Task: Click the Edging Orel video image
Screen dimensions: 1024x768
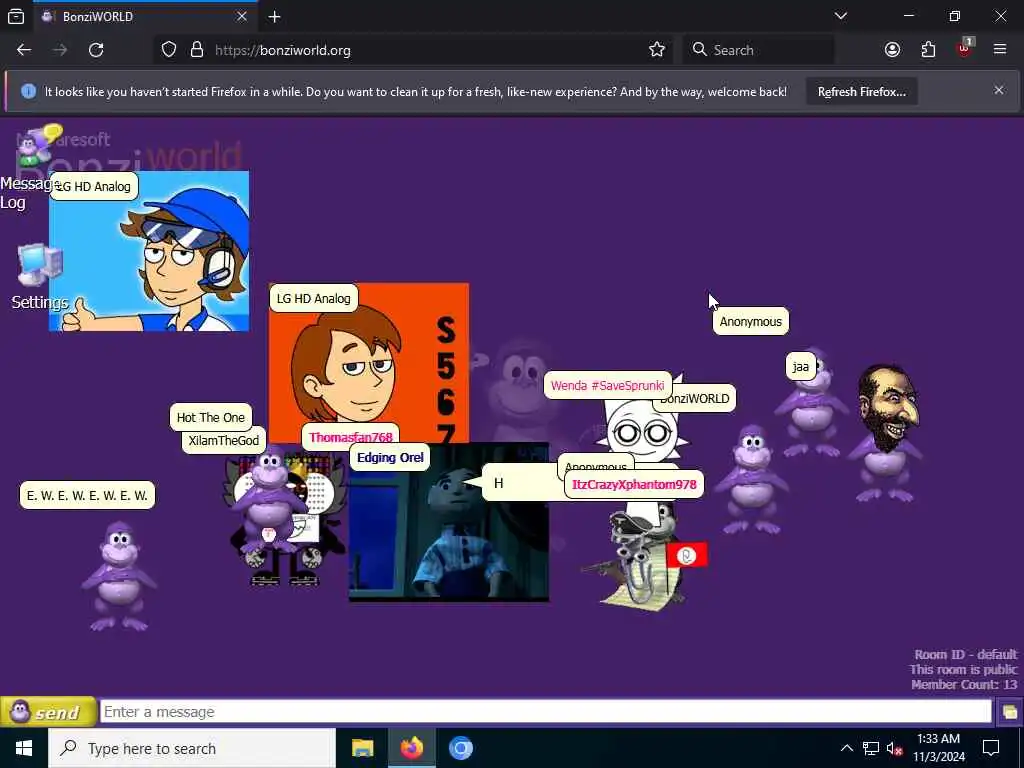Action: click(449, 522)
